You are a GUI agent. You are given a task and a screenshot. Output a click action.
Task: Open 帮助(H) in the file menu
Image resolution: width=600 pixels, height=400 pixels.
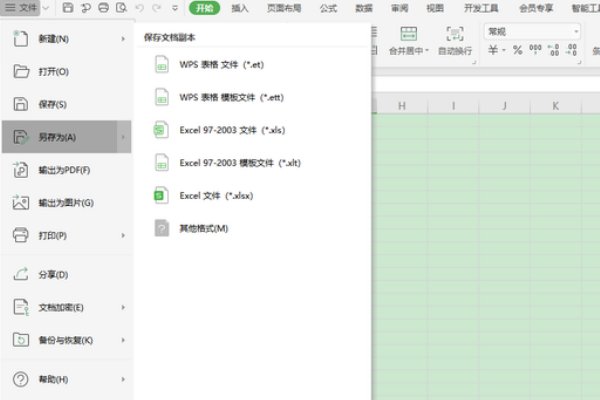tap(67, 379)
